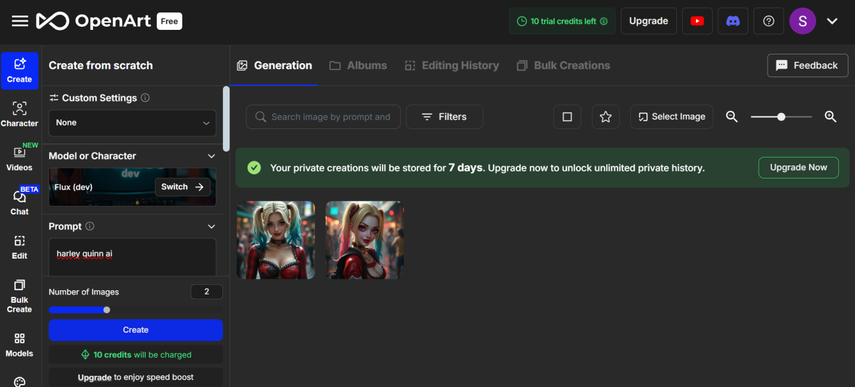Click the prompt text box
This screenshot has width=855, height=387.
tap(133, 257)
